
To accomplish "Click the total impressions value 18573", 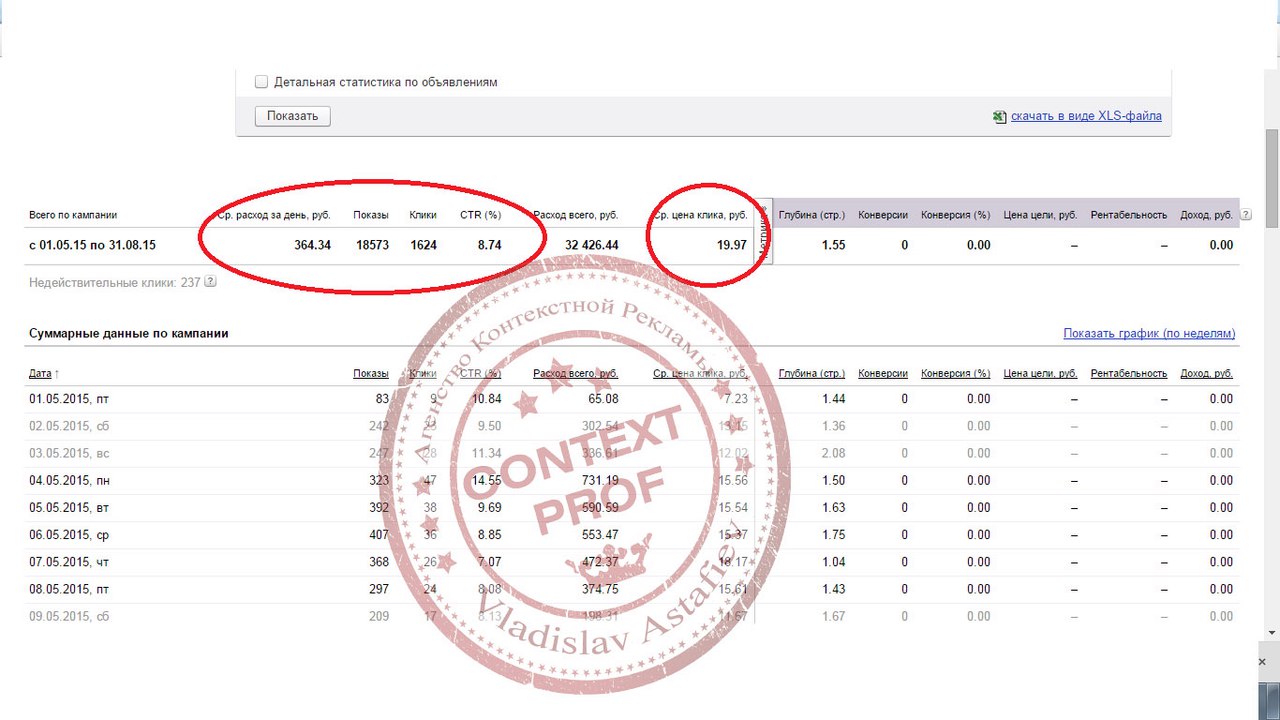I will [x=372, y=245].
